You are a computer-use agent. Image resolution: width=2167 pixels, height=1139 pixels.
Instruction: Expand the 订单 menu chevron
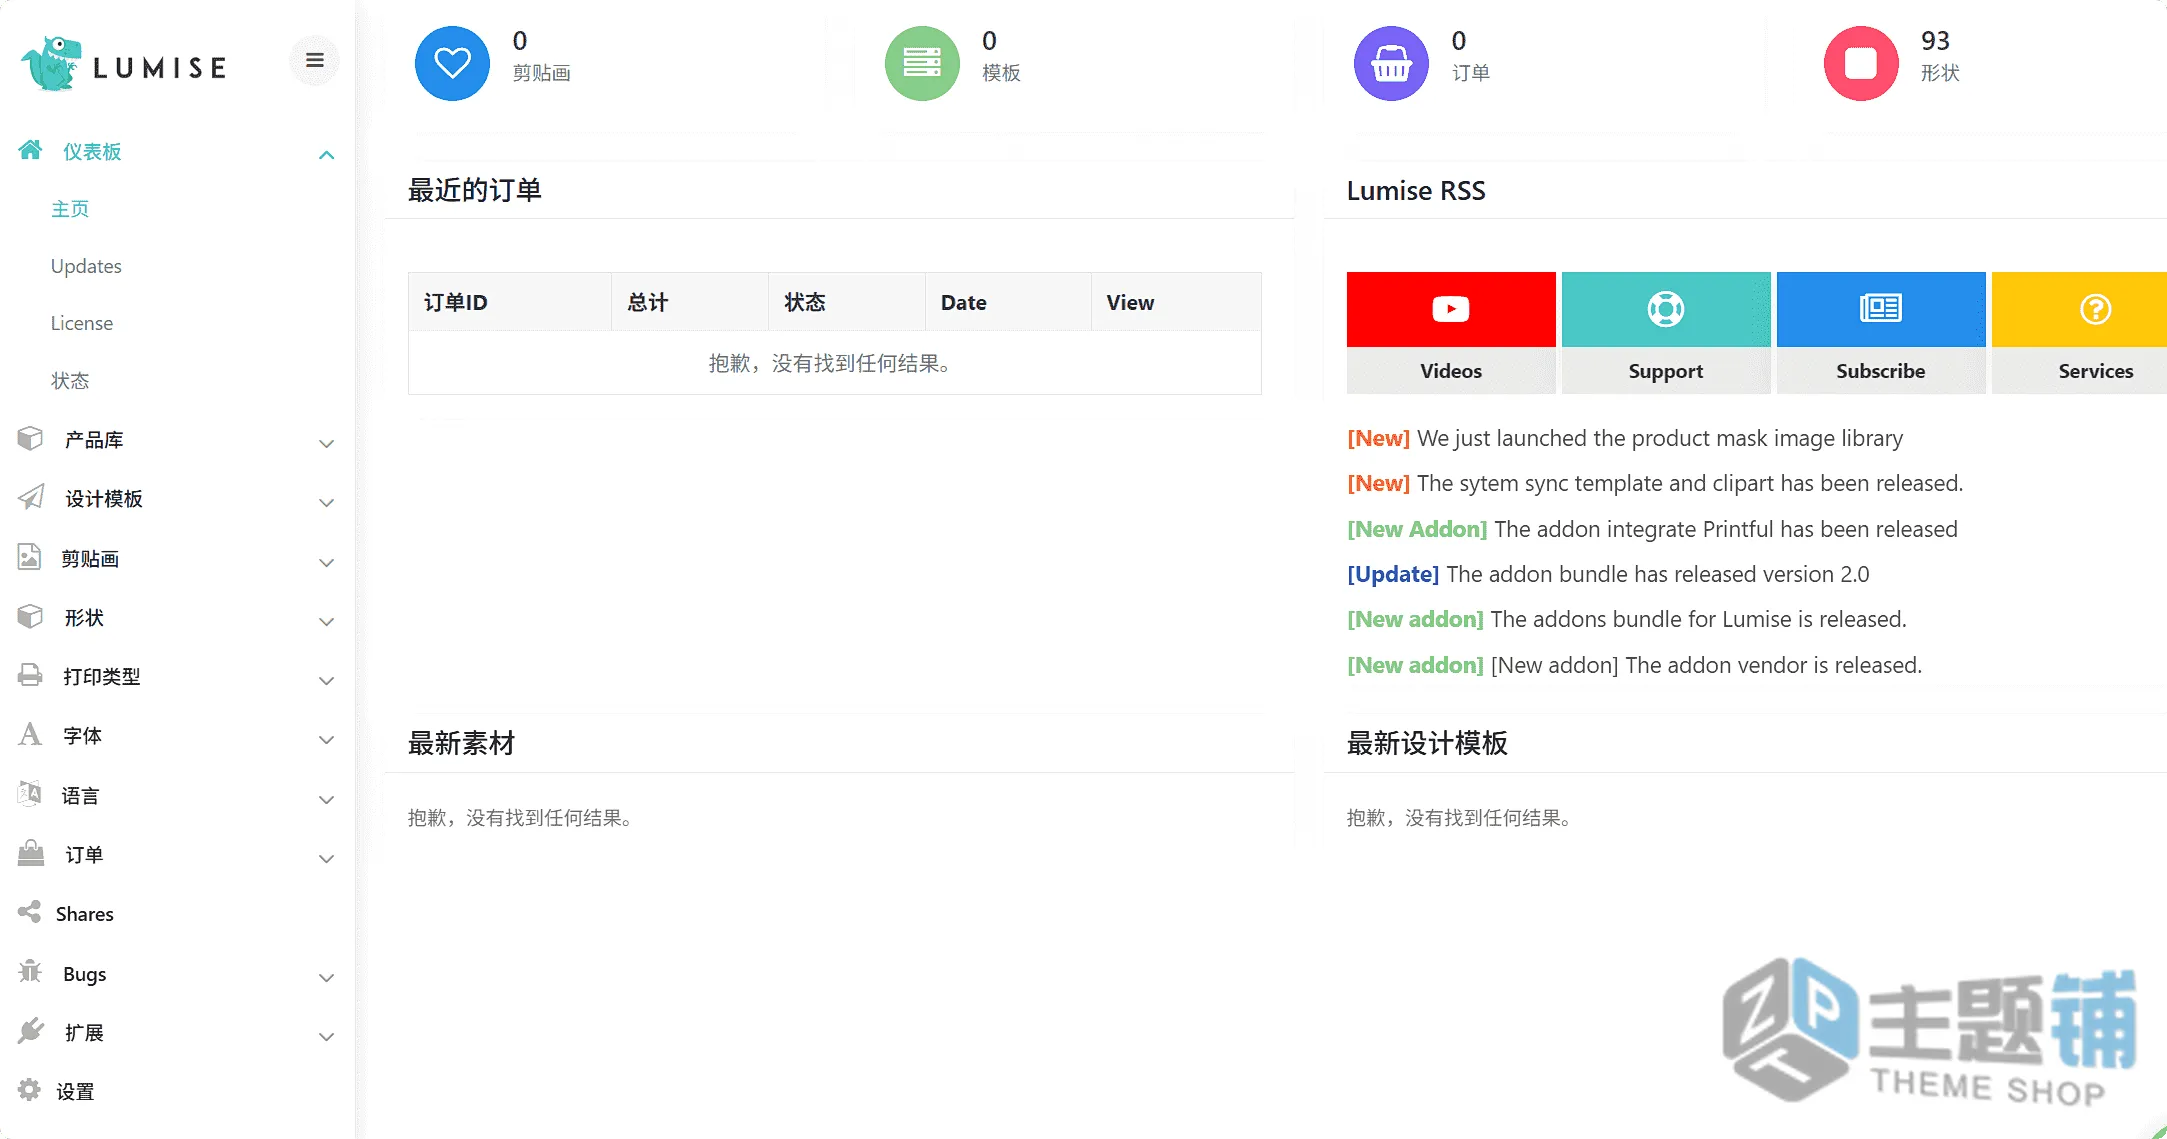pyautogui.click(x=326, y=858)
